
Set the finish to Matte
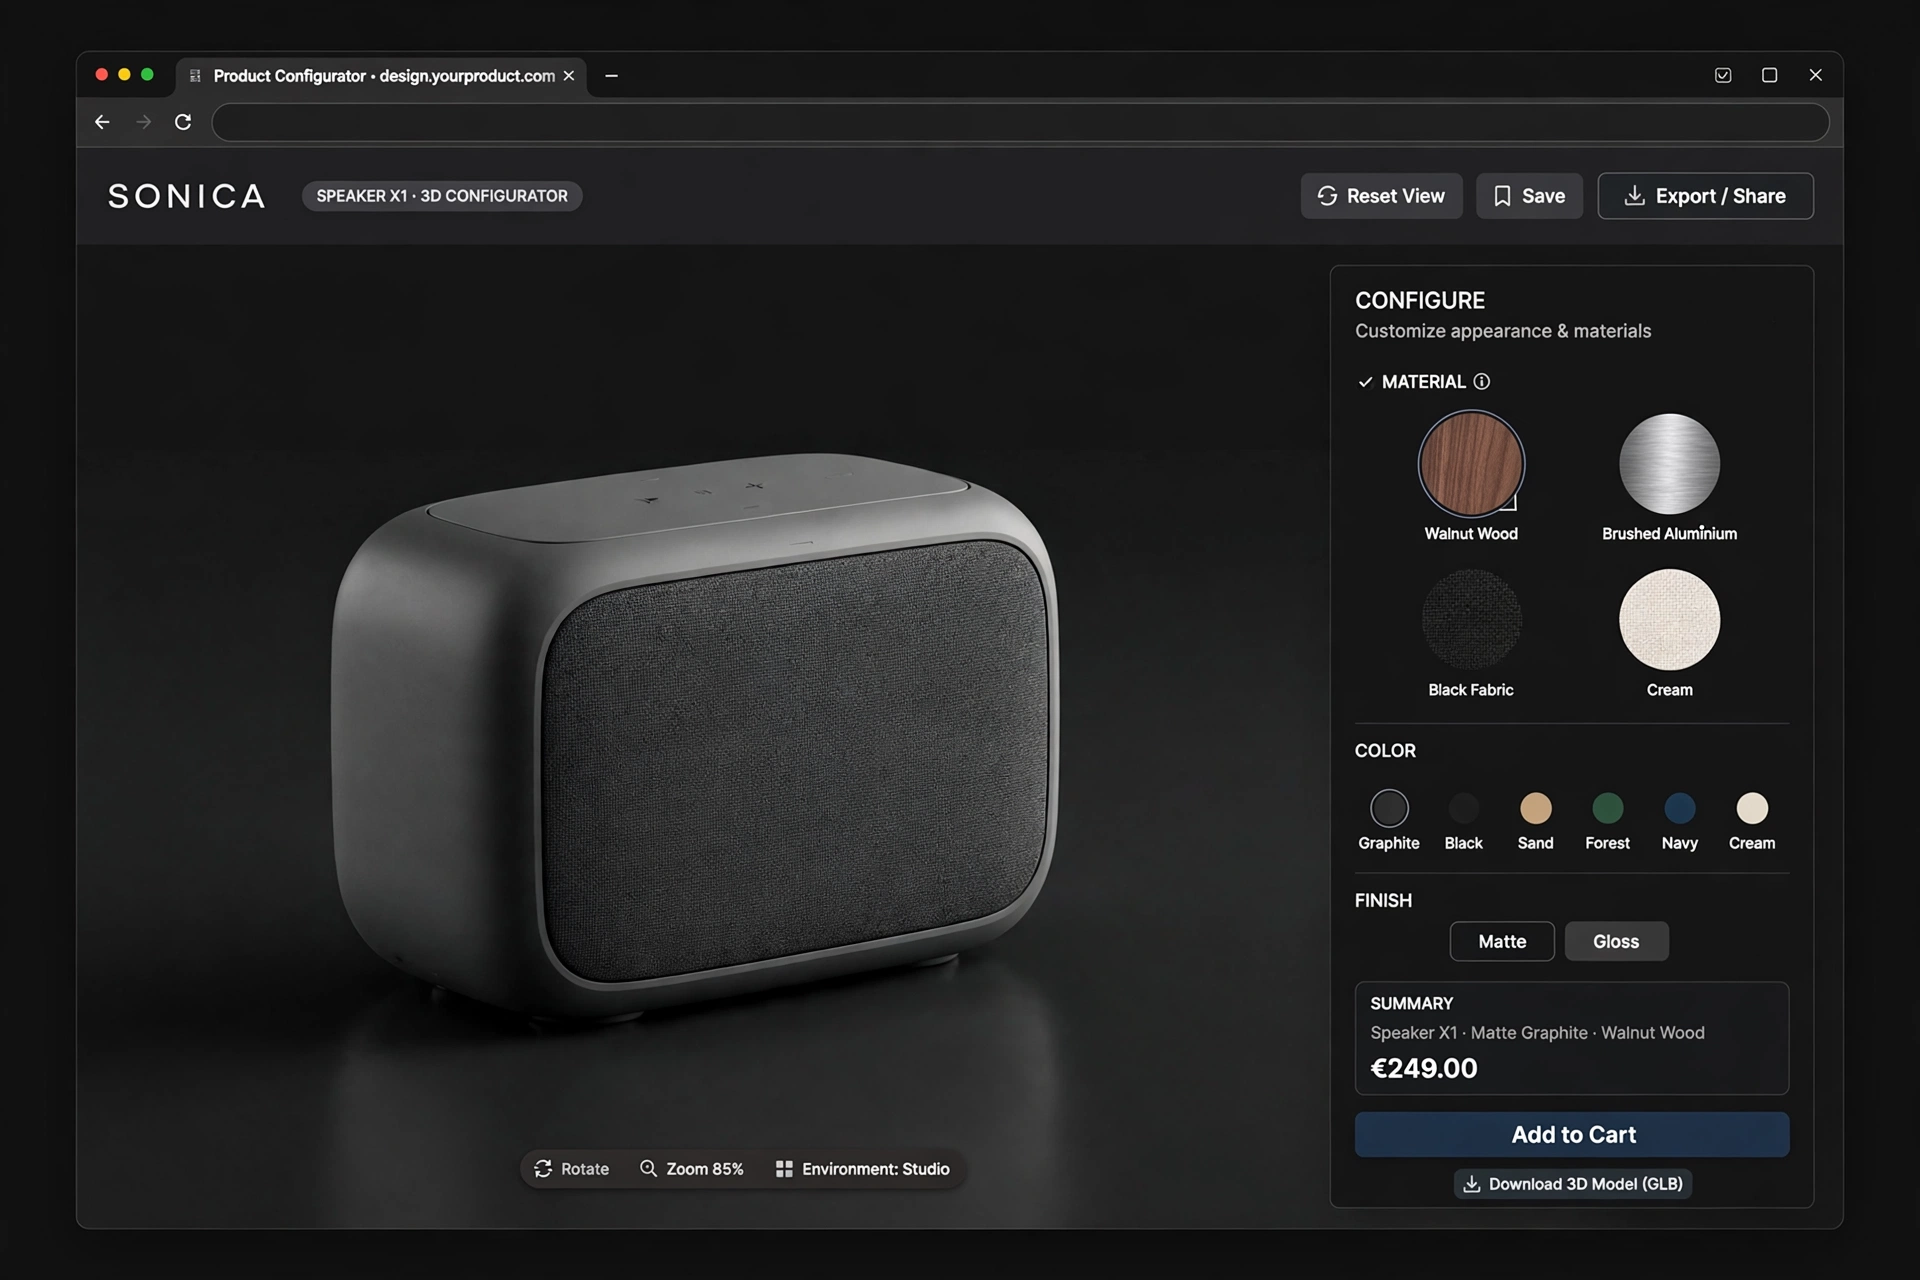pos(1502,941)
